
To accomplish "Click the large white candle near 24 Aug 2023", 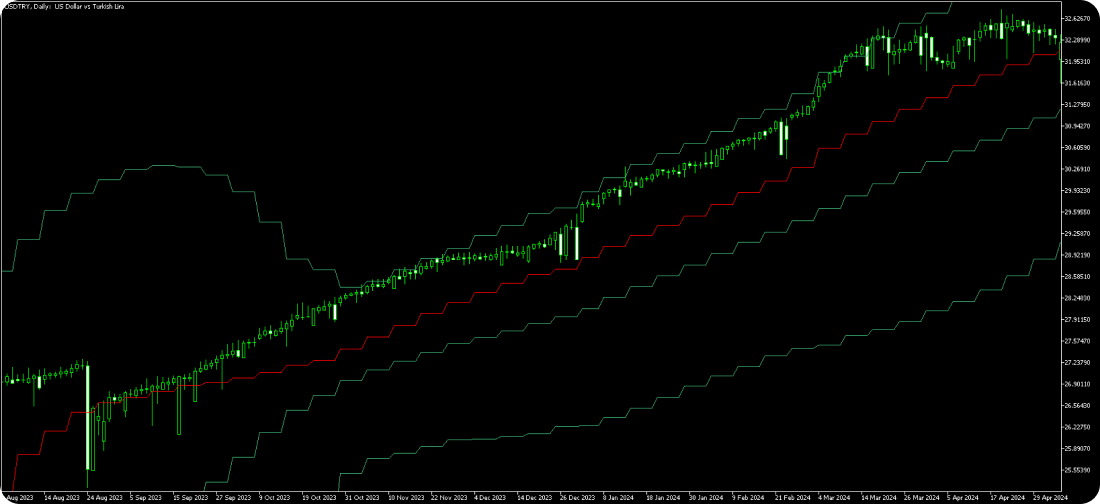I will click(x=88, y=417).
